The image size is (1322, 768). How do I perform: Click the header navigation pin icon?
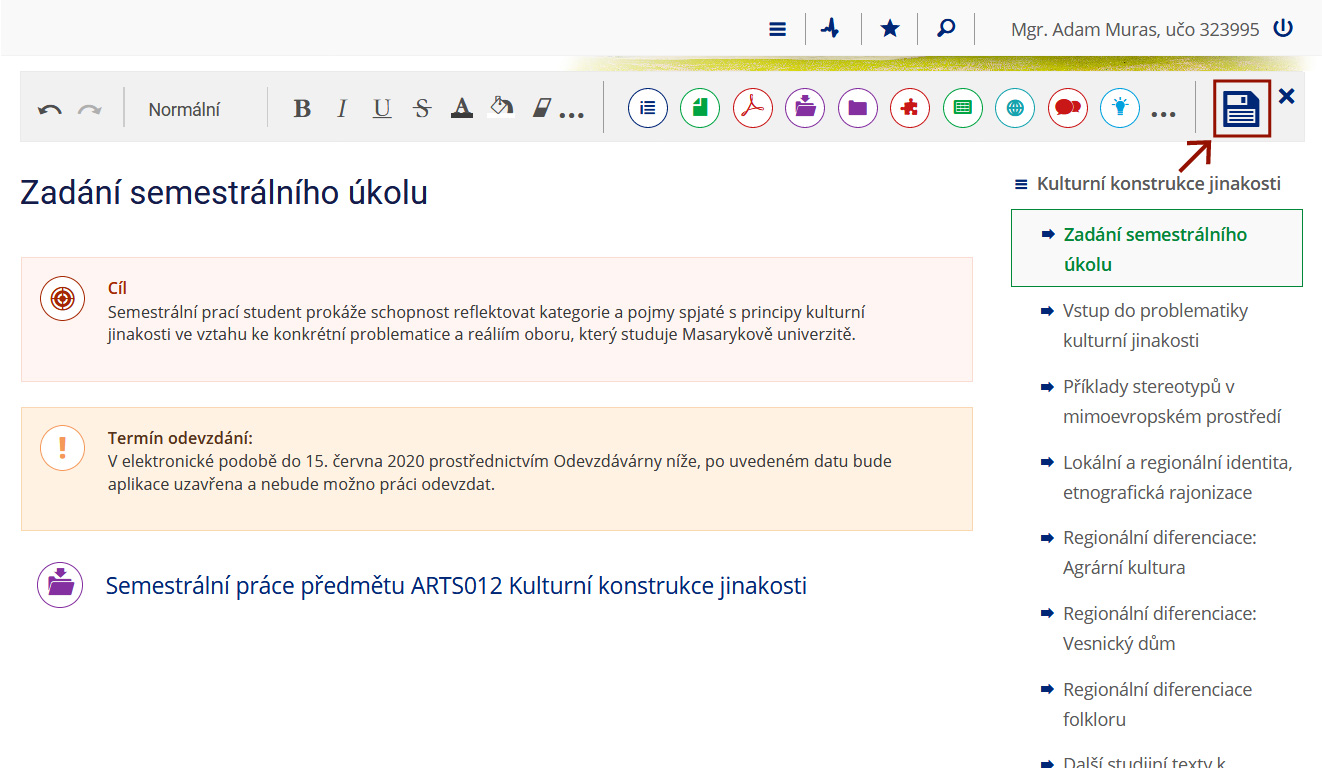click(830, 28)
